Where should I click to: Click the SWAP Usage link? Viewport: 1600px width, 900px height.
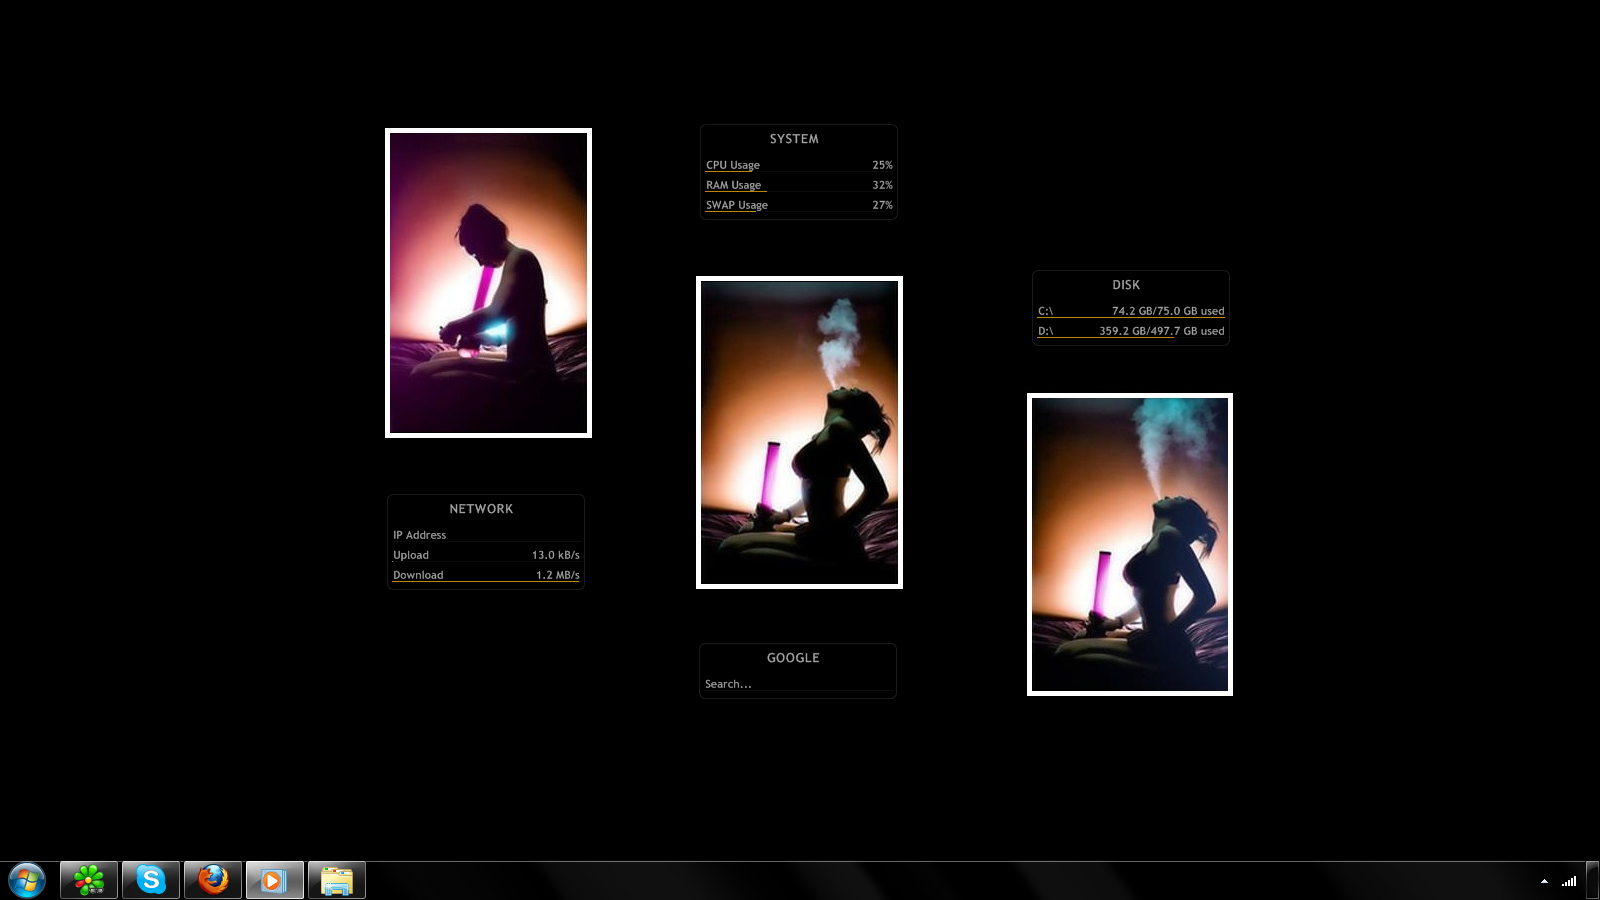pyautogui.click(x=737, y=205)
